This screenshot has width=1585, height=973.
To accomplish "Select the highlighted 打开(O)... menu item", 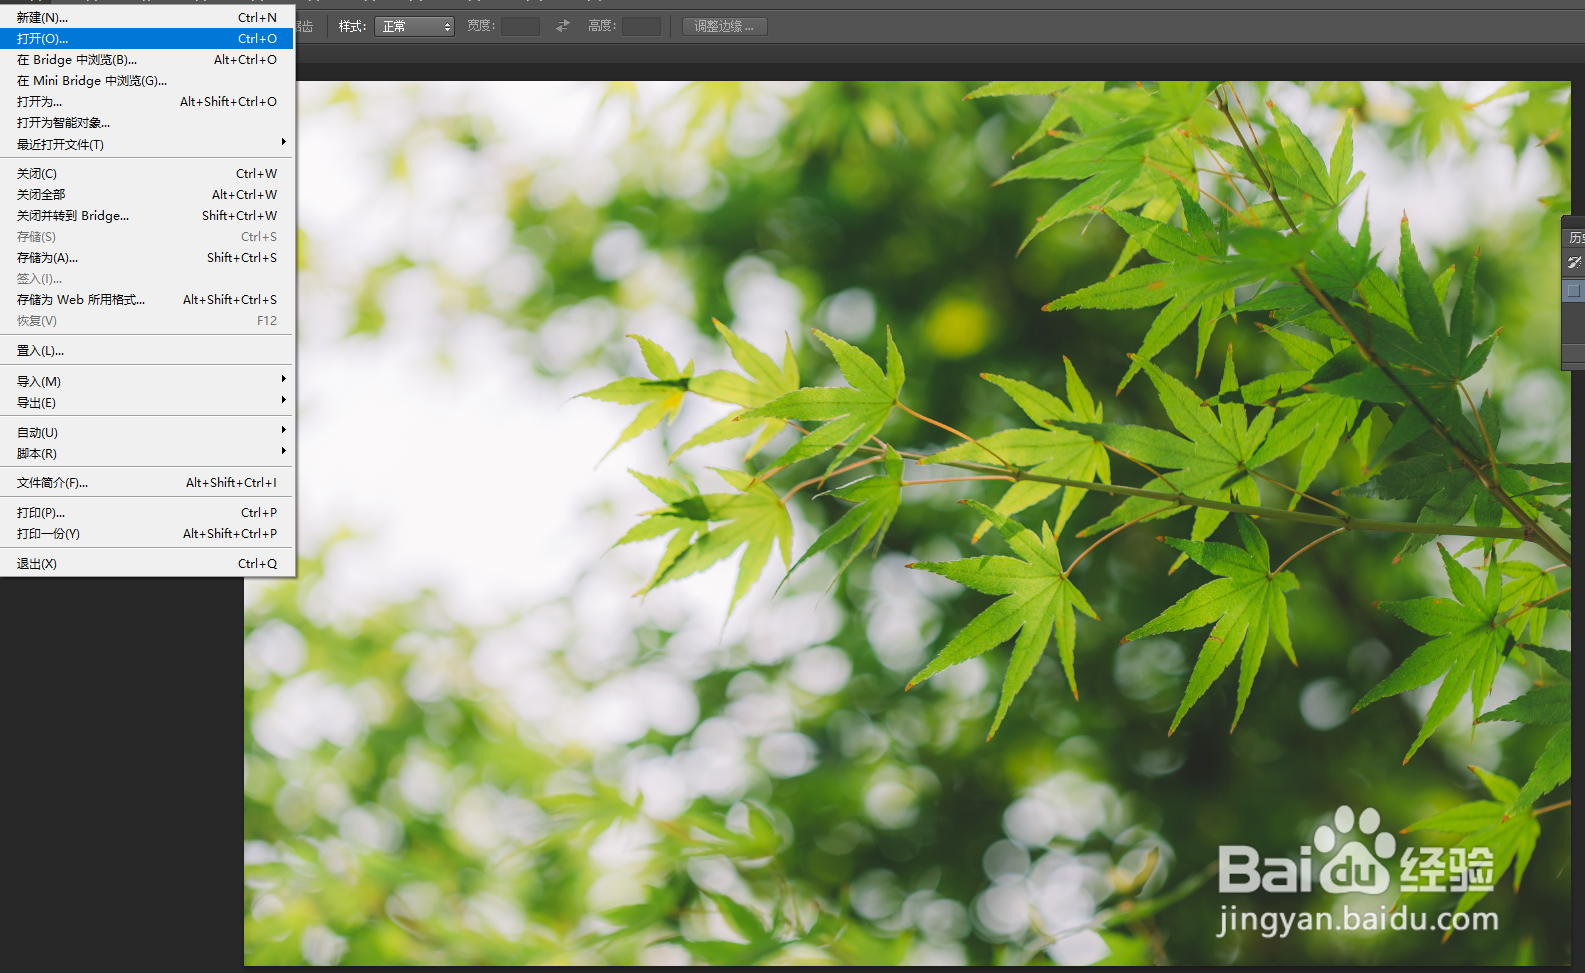I will 147,38.
